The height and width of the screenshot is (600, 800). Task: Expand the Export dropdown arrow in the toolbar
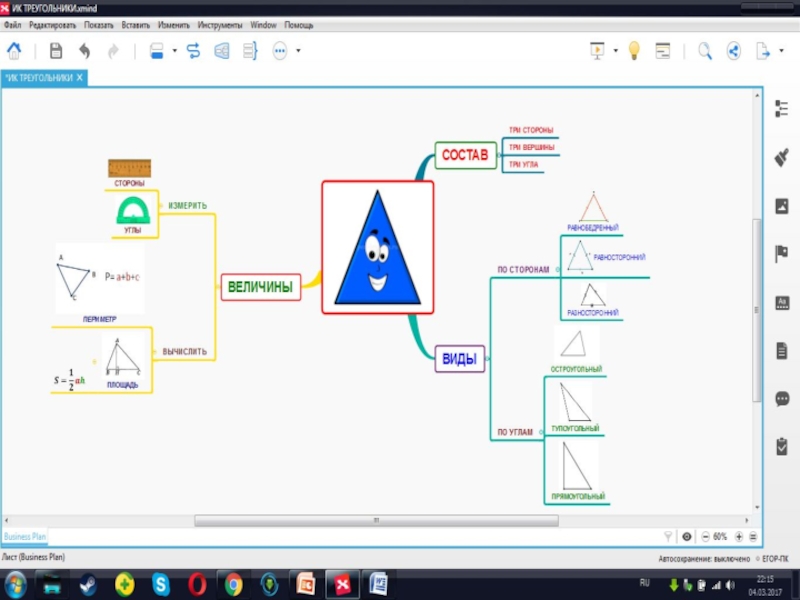coord(782,51)
